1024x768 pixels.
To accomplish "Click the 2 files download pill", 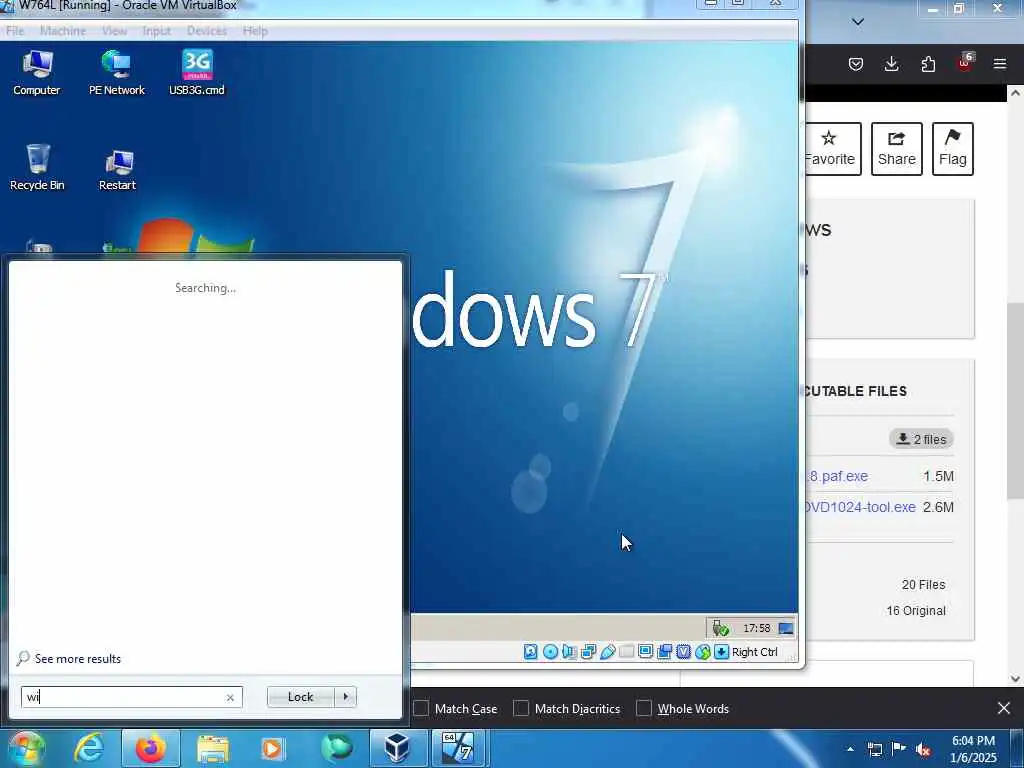I will (921, 440).
